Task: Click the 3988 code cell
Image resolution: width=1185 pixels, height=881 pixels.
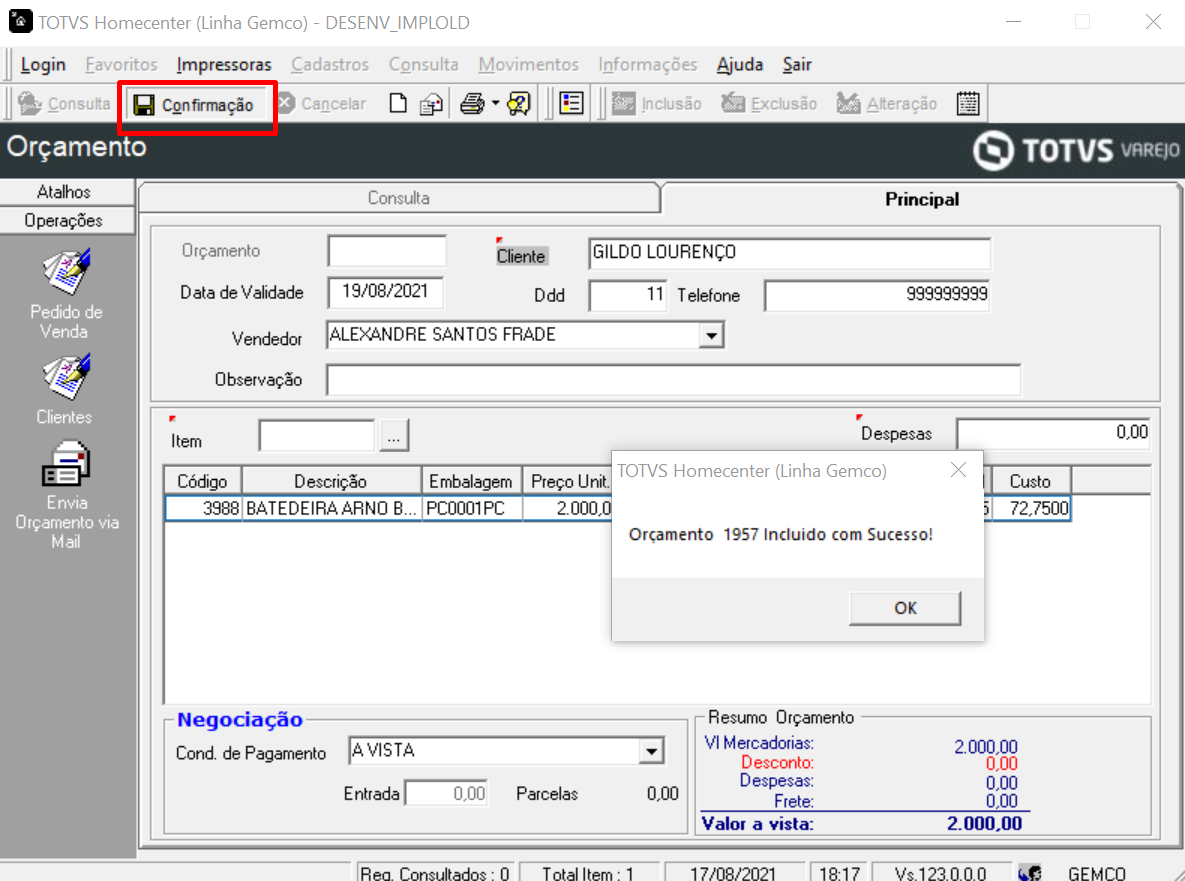Action: (x=203, y=509)
